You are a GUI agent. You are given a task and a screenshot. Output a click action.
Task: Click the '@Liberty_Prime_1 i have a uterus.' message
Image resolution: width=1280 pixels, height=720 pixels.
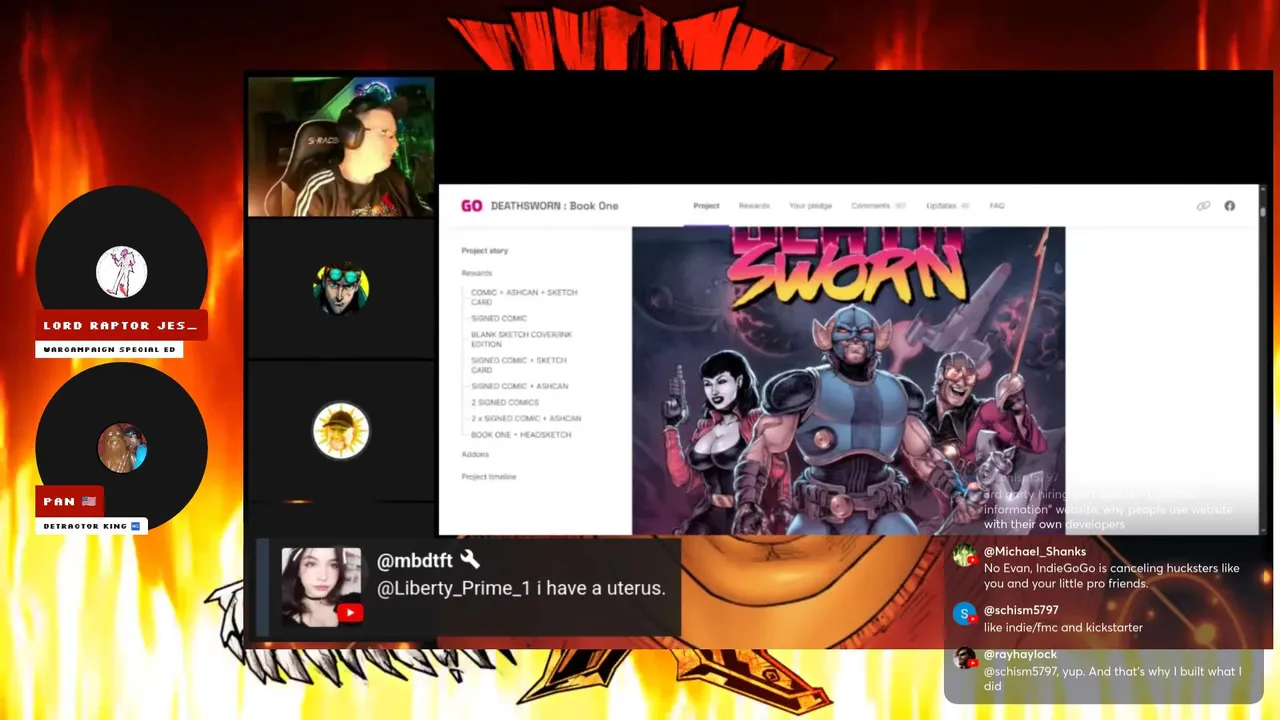[520, 589]
